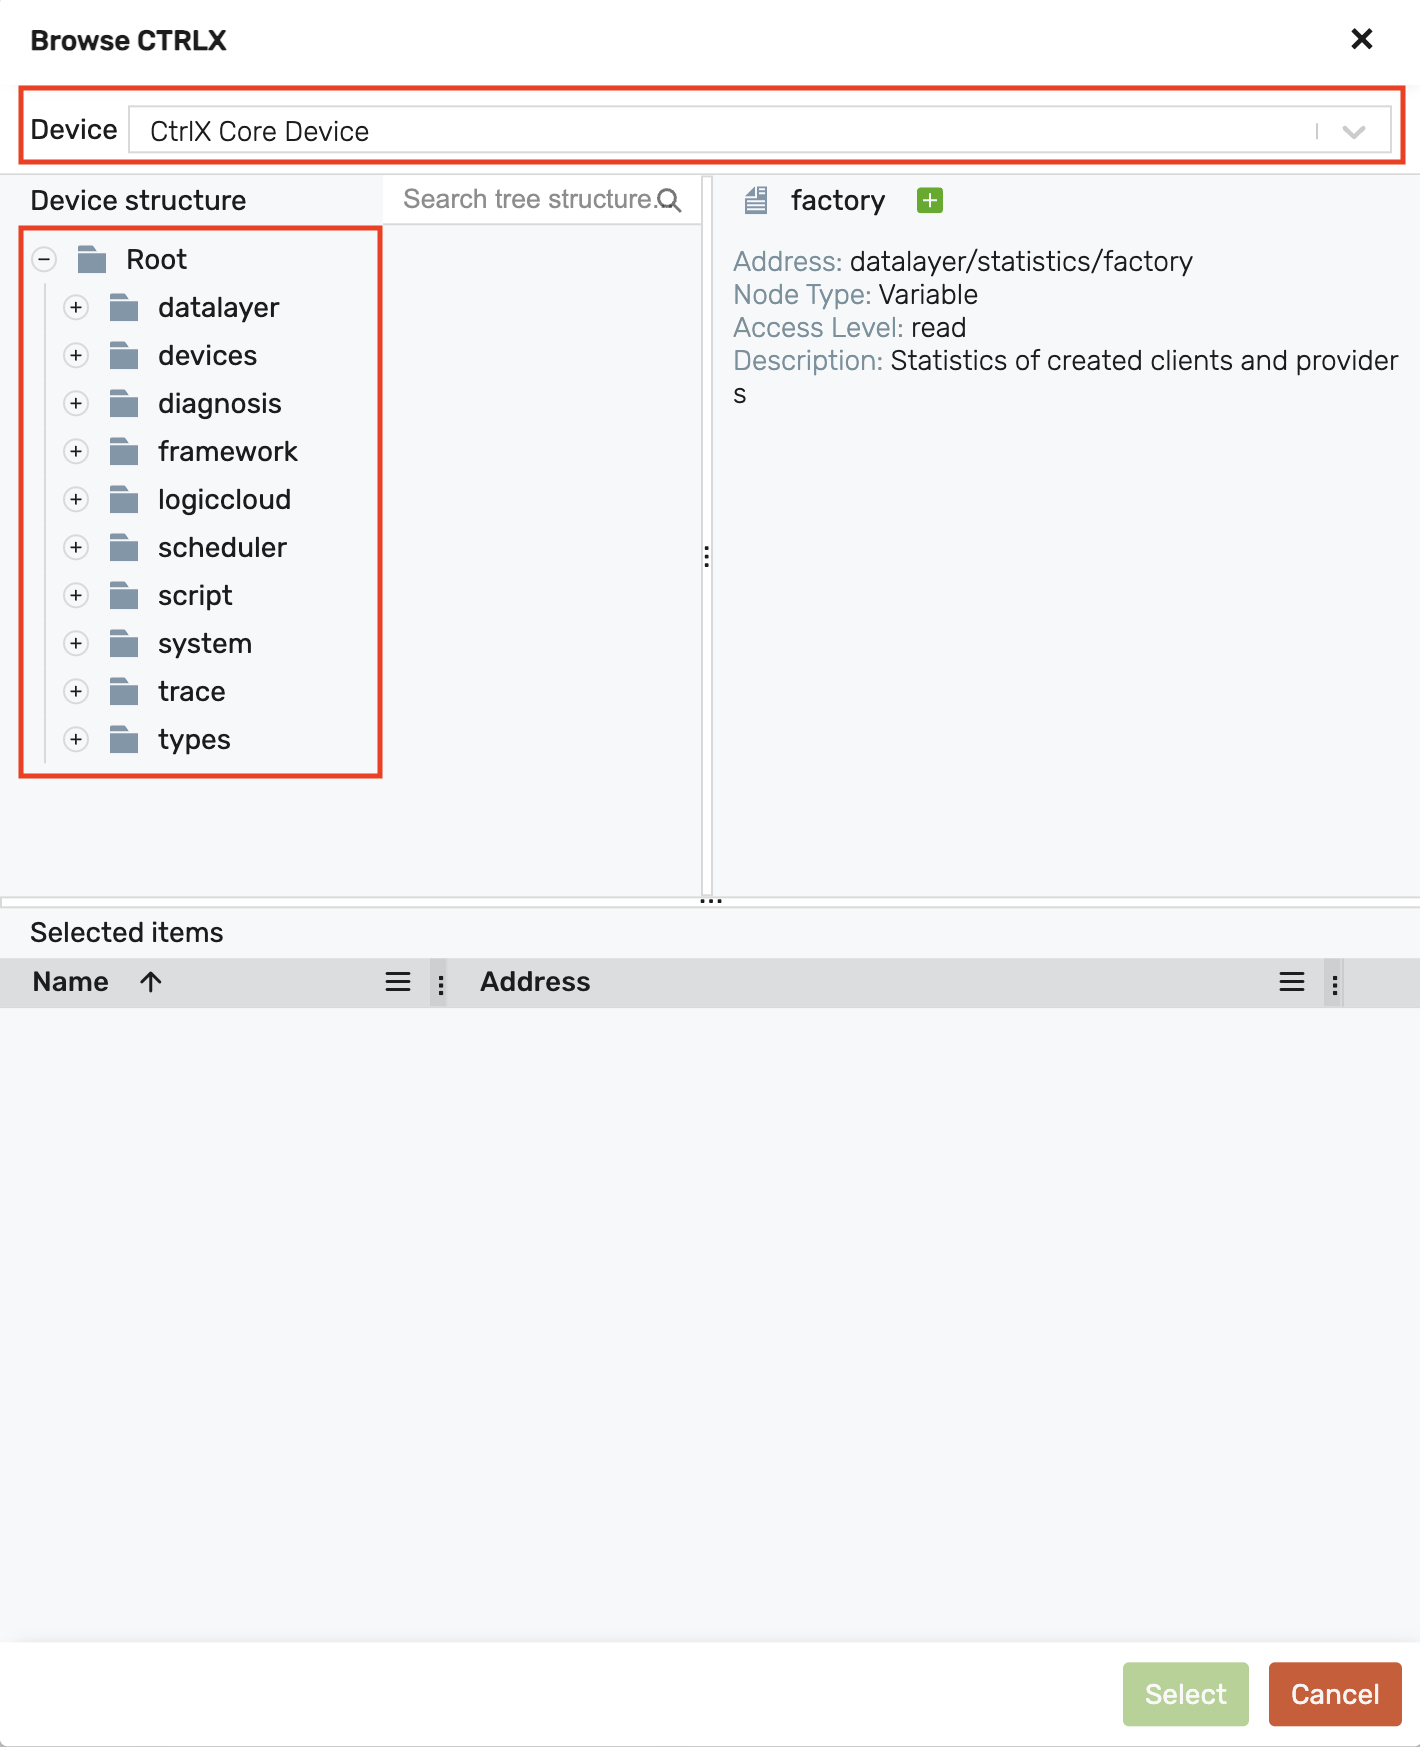Click the Name column resize handle dots
The width and height of the screenshot is (1420, 1747).
click(x=440, y=984)
